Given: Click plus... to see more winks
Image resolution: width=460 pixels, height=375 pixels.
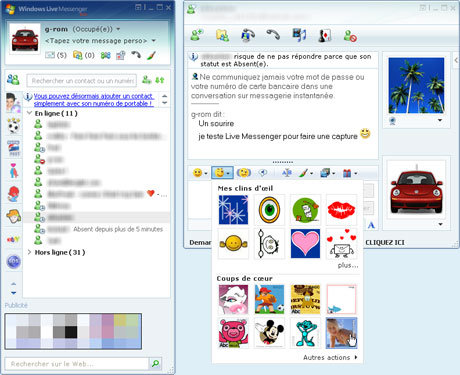Looking at the screenshot, I should 348,265.
